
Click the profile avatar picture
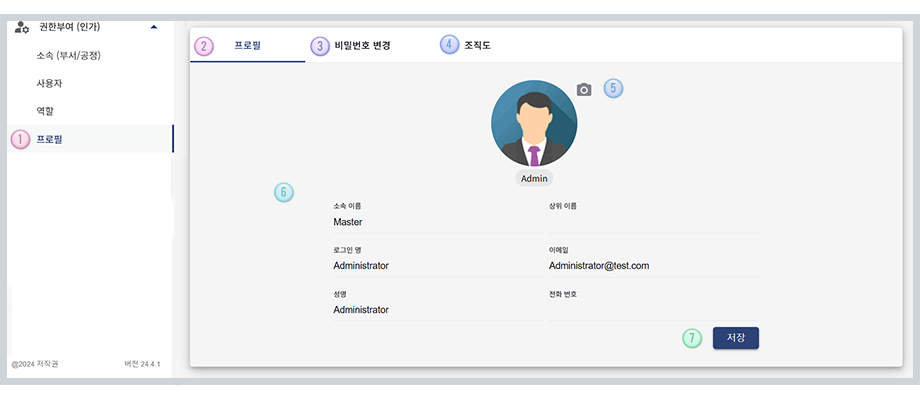point(533,123)
